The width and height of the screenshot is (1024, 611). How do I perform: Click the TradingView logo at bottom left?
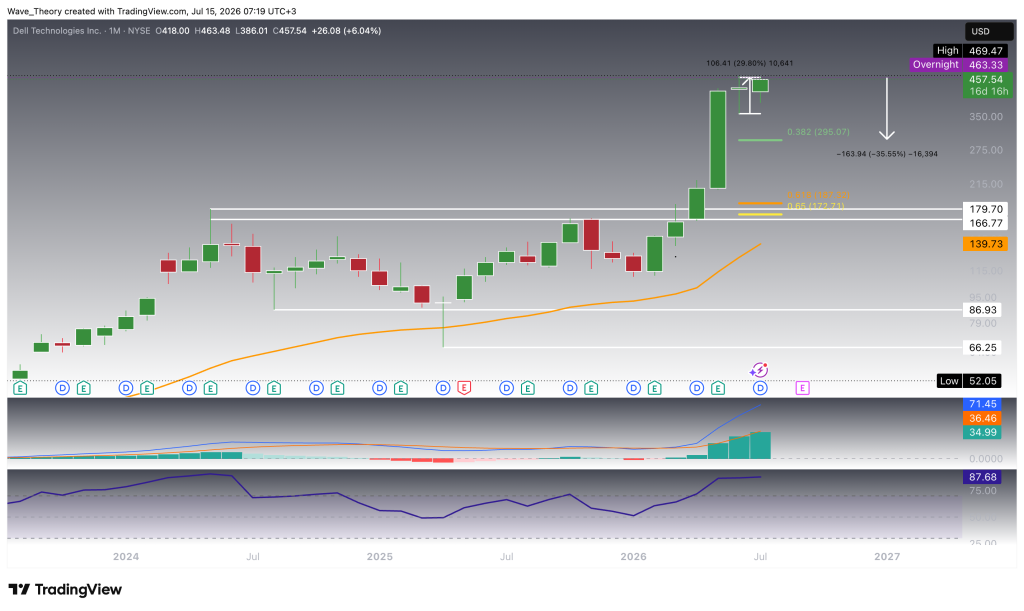pyautogui.click(x=65, y=589)
